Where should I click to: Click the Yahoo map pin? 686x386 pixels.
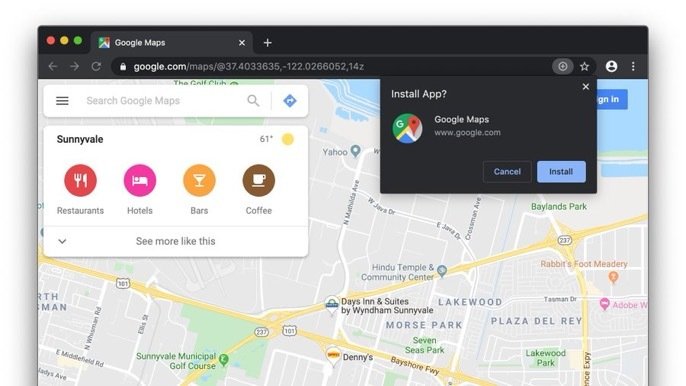[x=356, y=151]
